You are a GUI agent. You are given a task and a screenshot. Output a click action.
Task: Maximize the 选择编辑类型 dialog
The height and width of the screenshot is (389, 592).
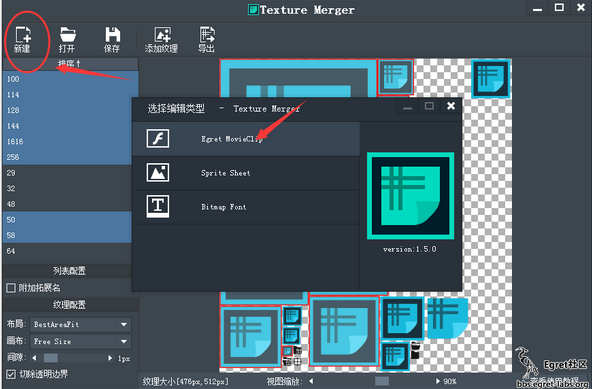429,106
